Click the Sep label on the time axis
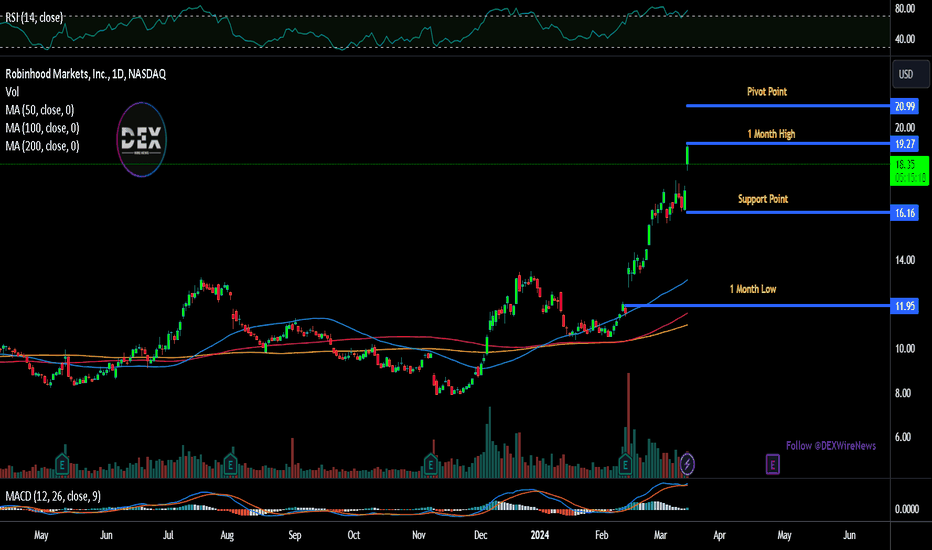The image size is (932, 550). [x=295, y=535]
